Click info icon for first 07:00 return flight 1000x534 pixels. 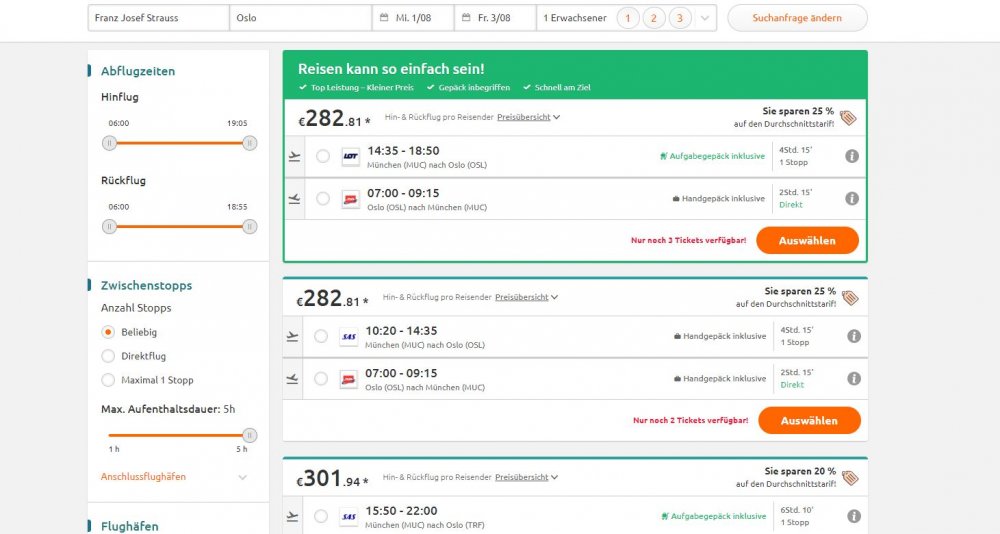[x=852, y=198]
